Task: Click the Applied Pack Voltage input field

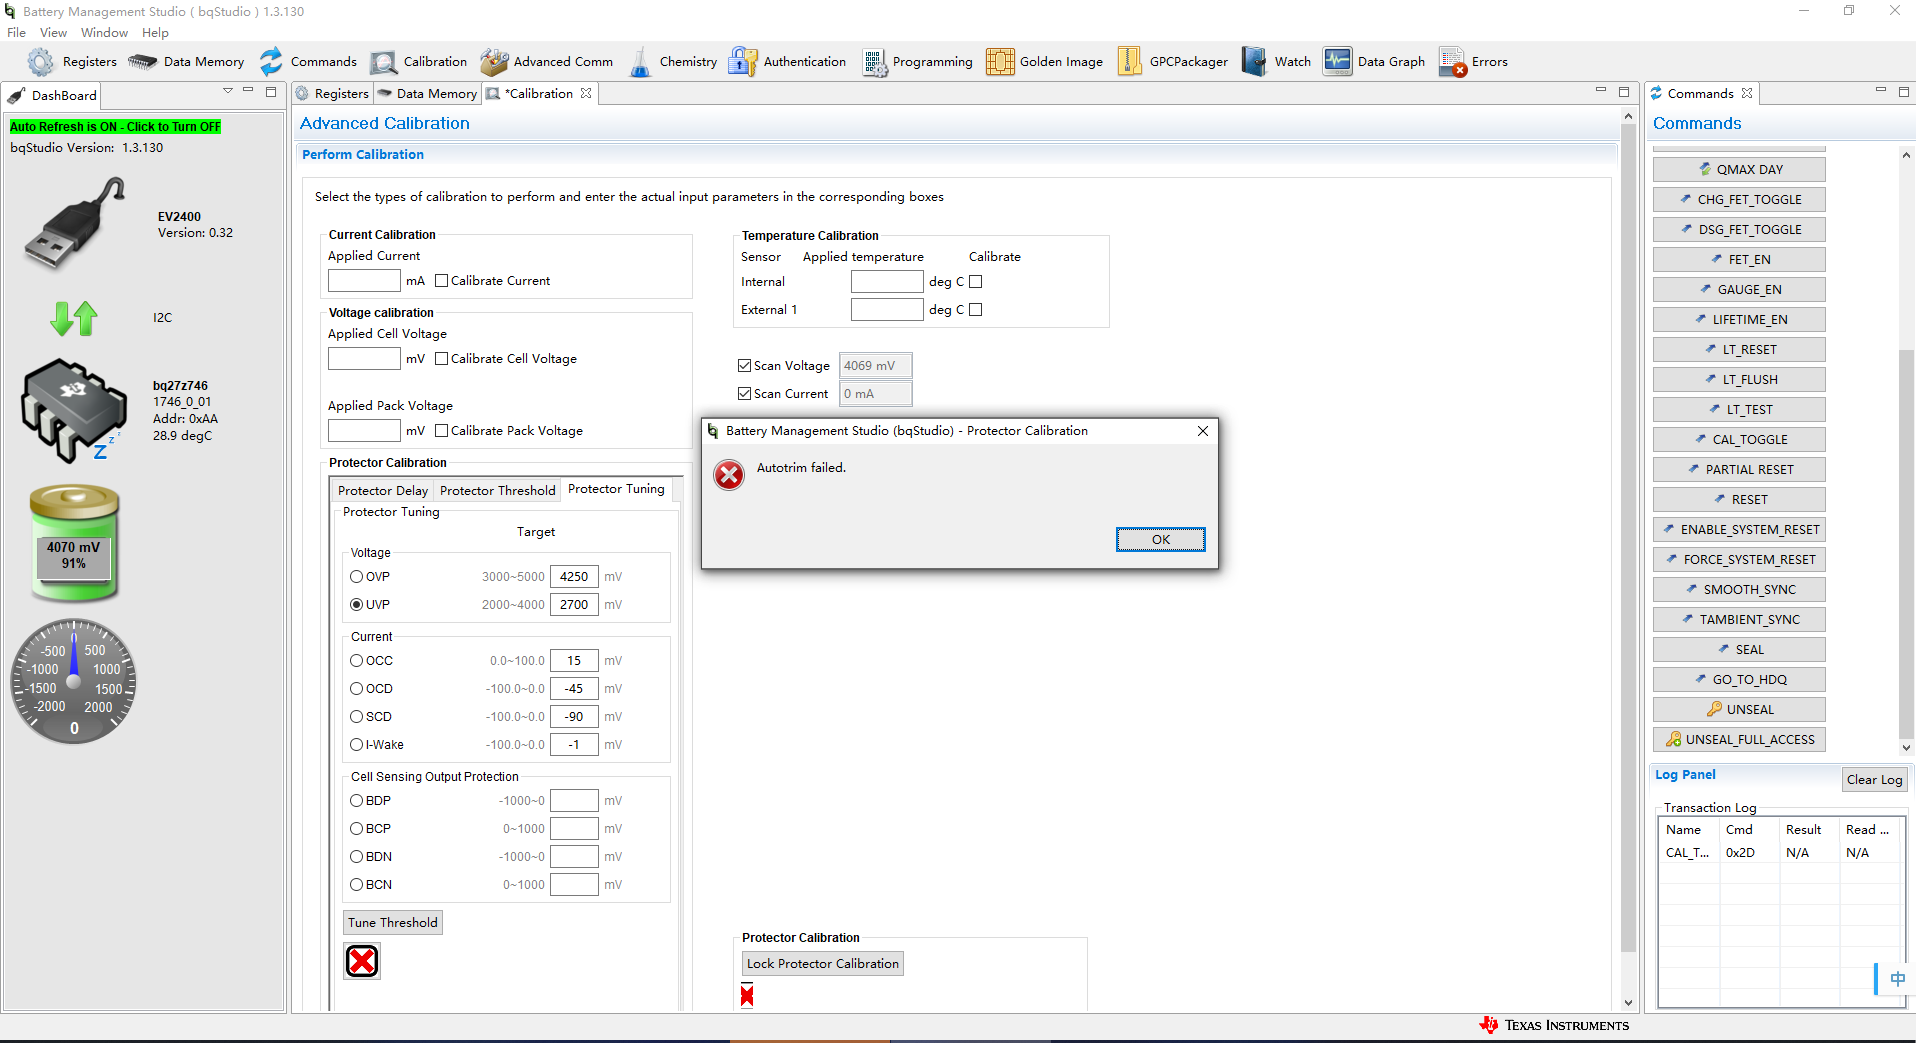Action: [364, 431]
